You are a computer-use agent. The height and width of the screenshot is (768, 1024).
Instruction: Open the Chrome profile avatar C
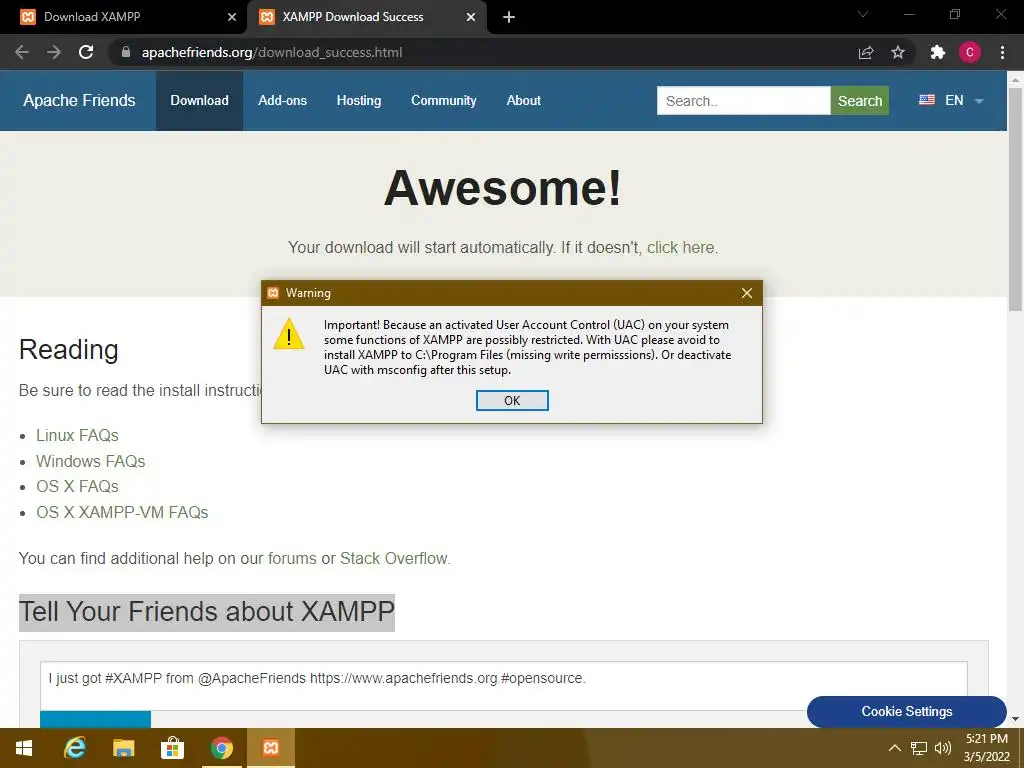tap(970, 52)
